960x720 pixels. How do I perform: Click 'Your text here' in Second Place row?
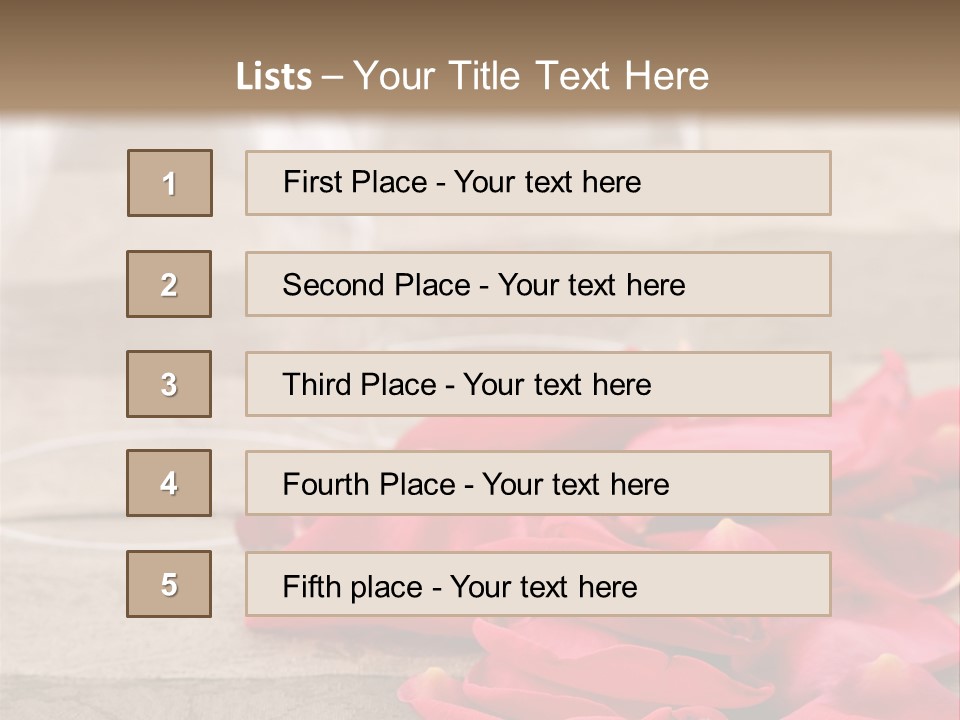[591, 285]
